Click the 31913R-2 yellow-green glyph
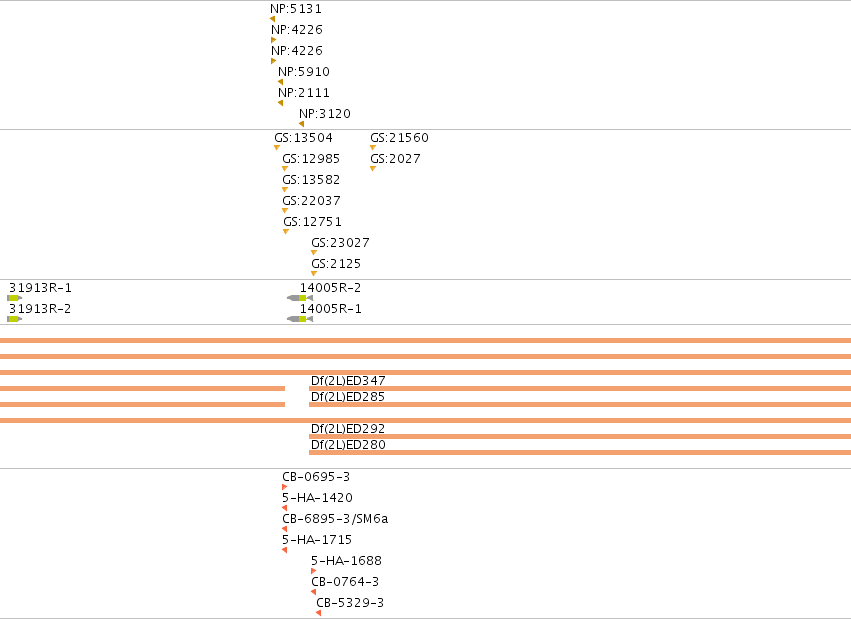851x619 pixels. [15, 319]
